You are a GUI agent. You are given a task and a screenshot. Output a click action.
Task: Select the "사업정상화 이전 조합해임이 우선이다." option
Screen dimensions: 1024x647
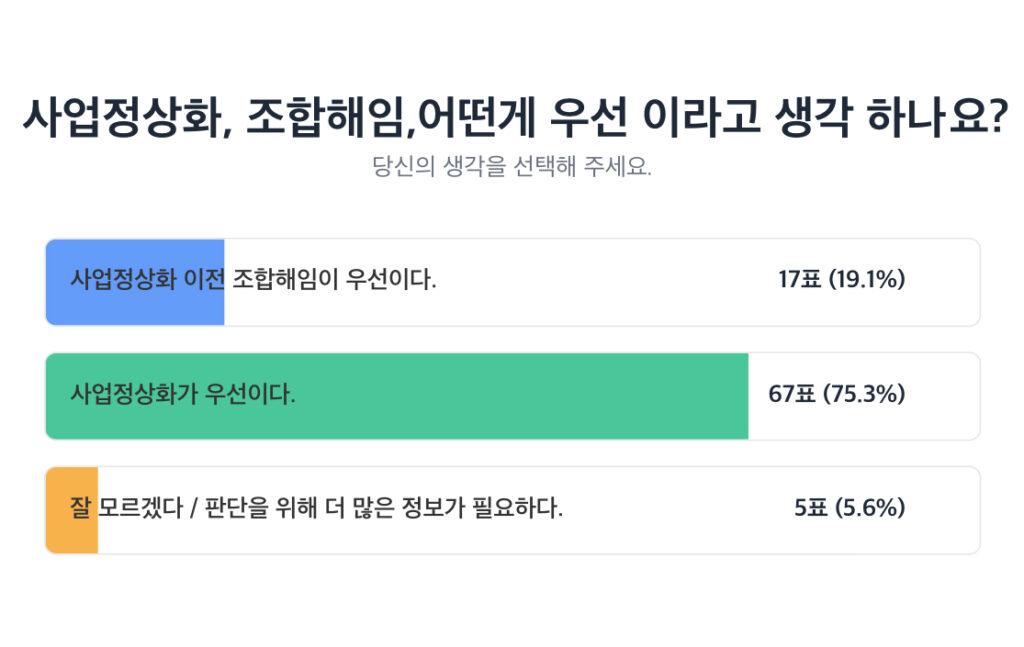[254, 280]
